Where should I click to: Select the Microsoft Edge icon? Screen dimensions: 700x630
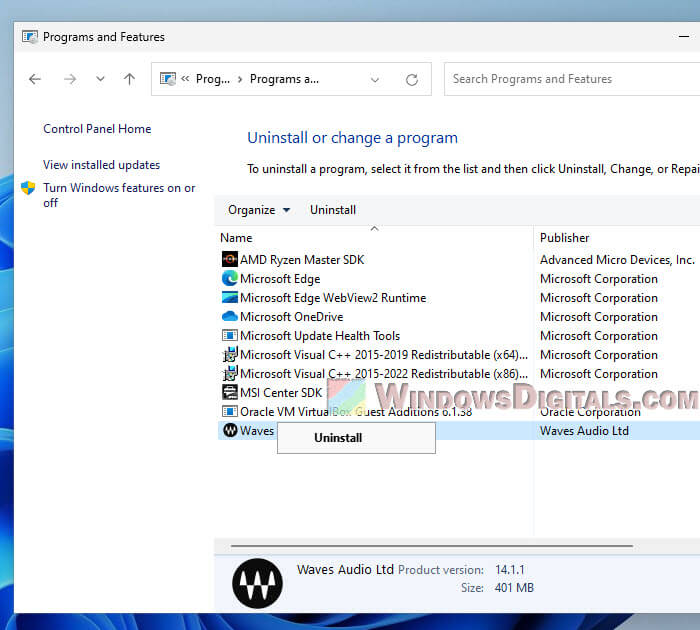tap(229, 279)
